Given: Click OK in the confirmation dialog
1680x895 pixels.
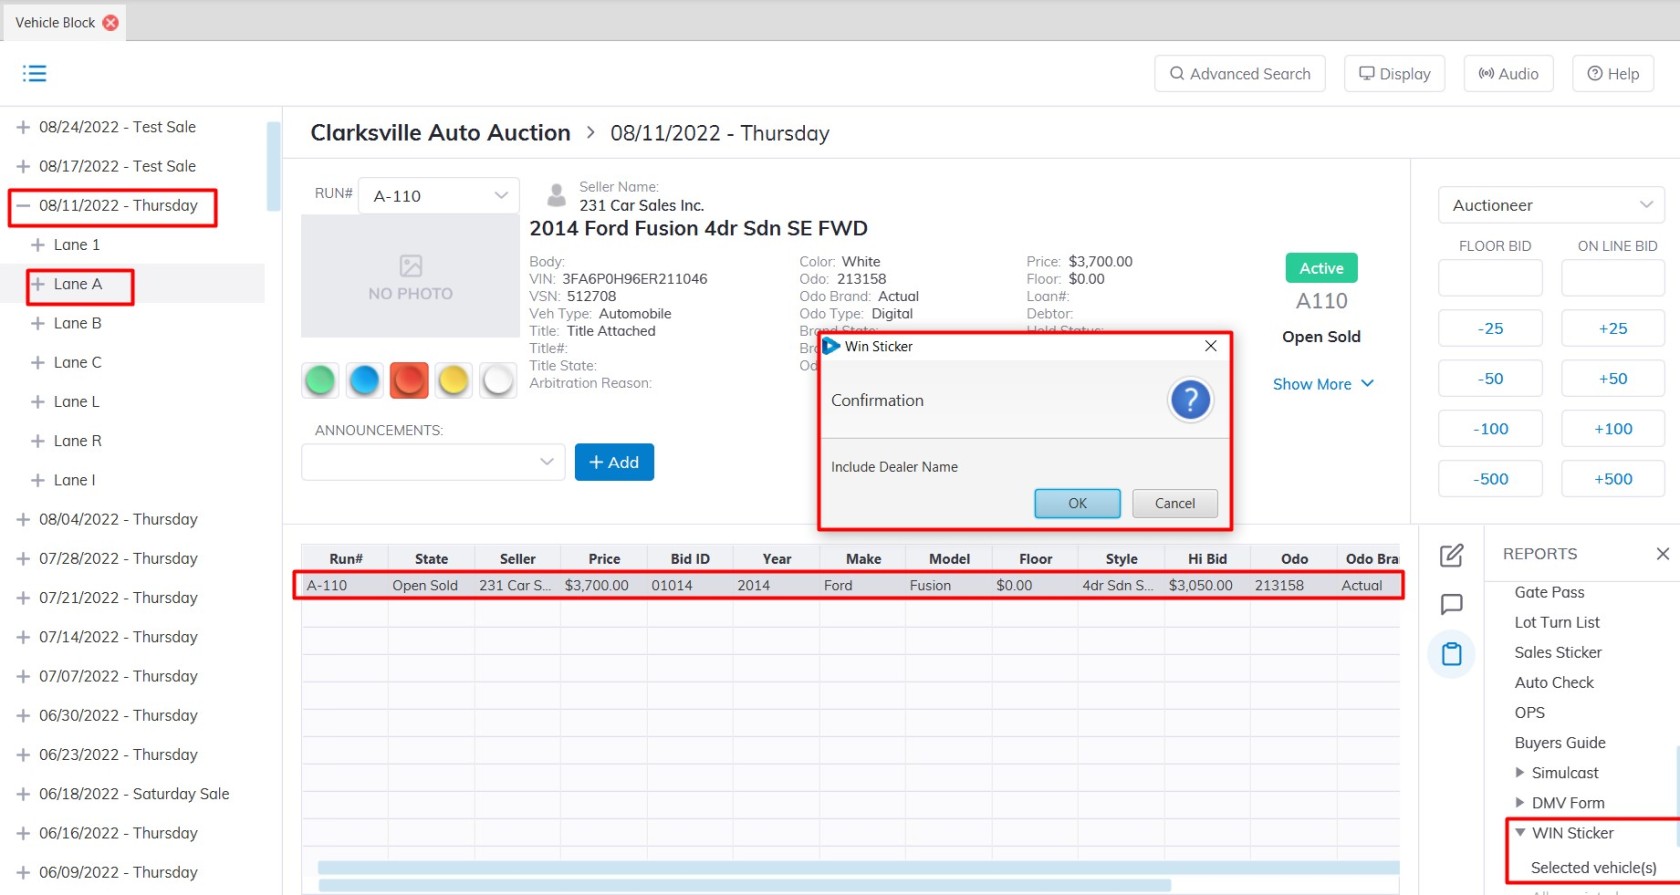Looking at the screenshot, I should (x=1077, y=503).
